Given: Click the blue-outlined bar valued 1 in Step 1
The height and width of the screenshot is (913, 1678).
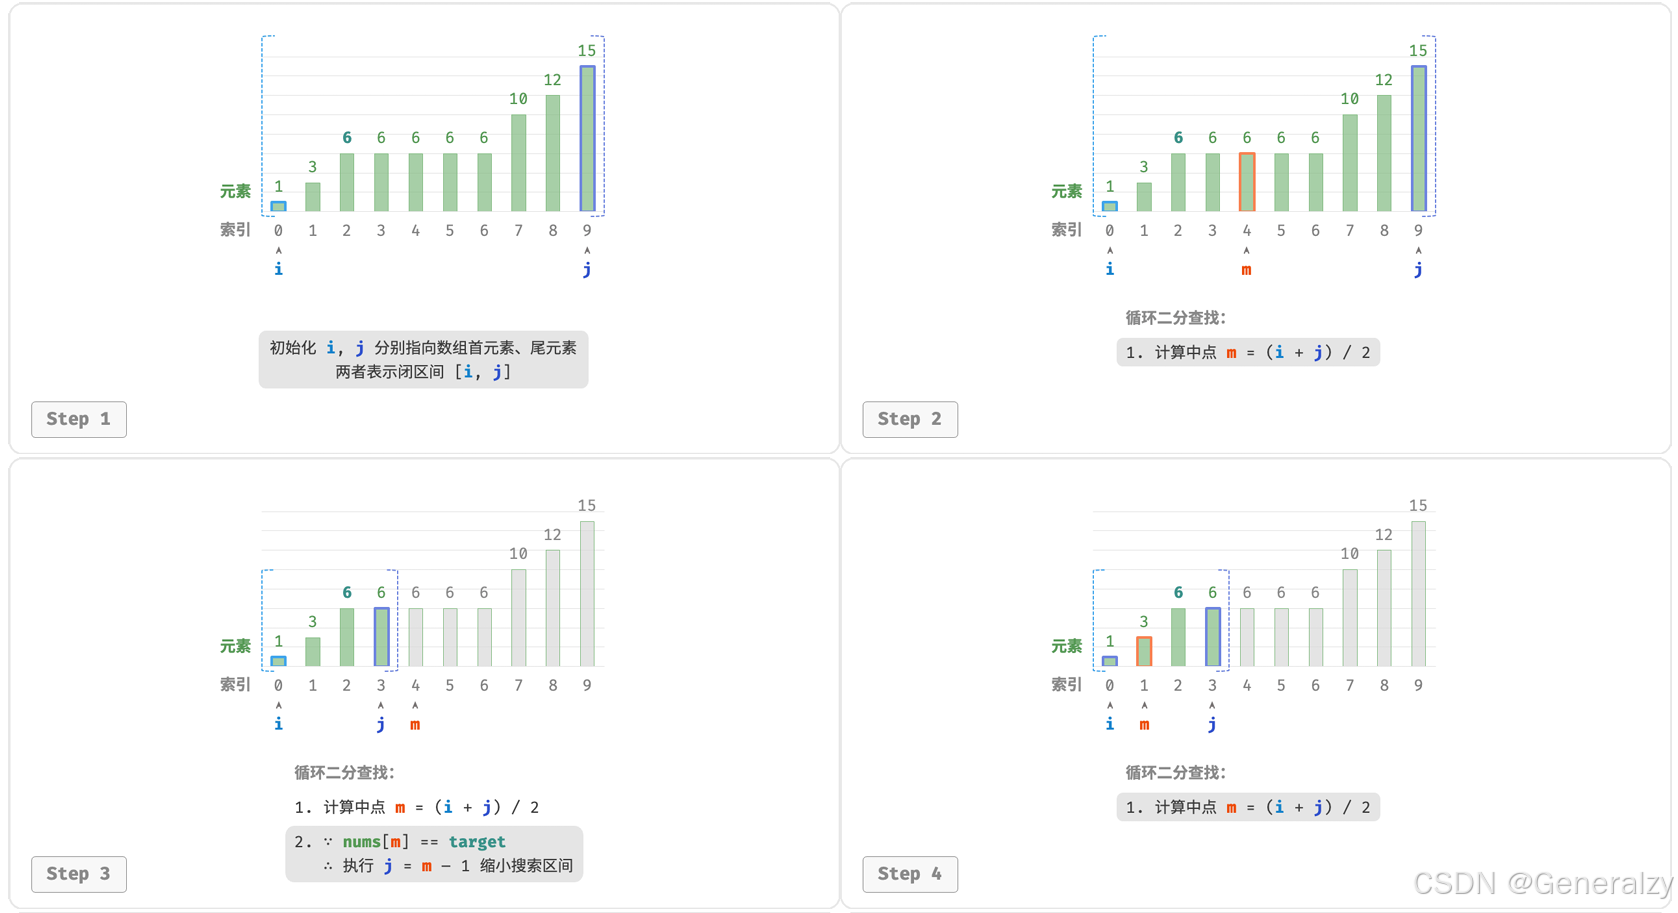Looking at the screenshot, I should click(279, 206).
